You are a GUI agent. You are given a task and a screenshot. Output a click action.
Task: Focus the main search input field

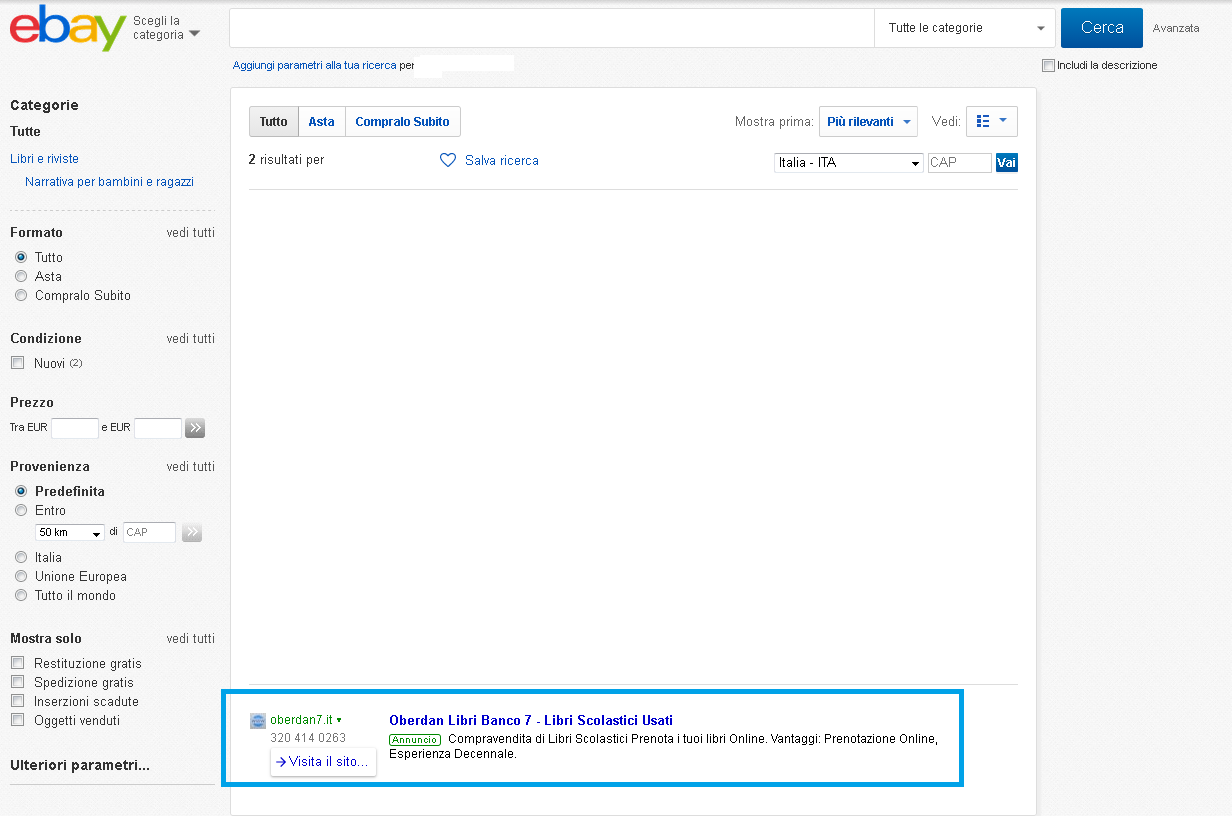pos(552,28)
